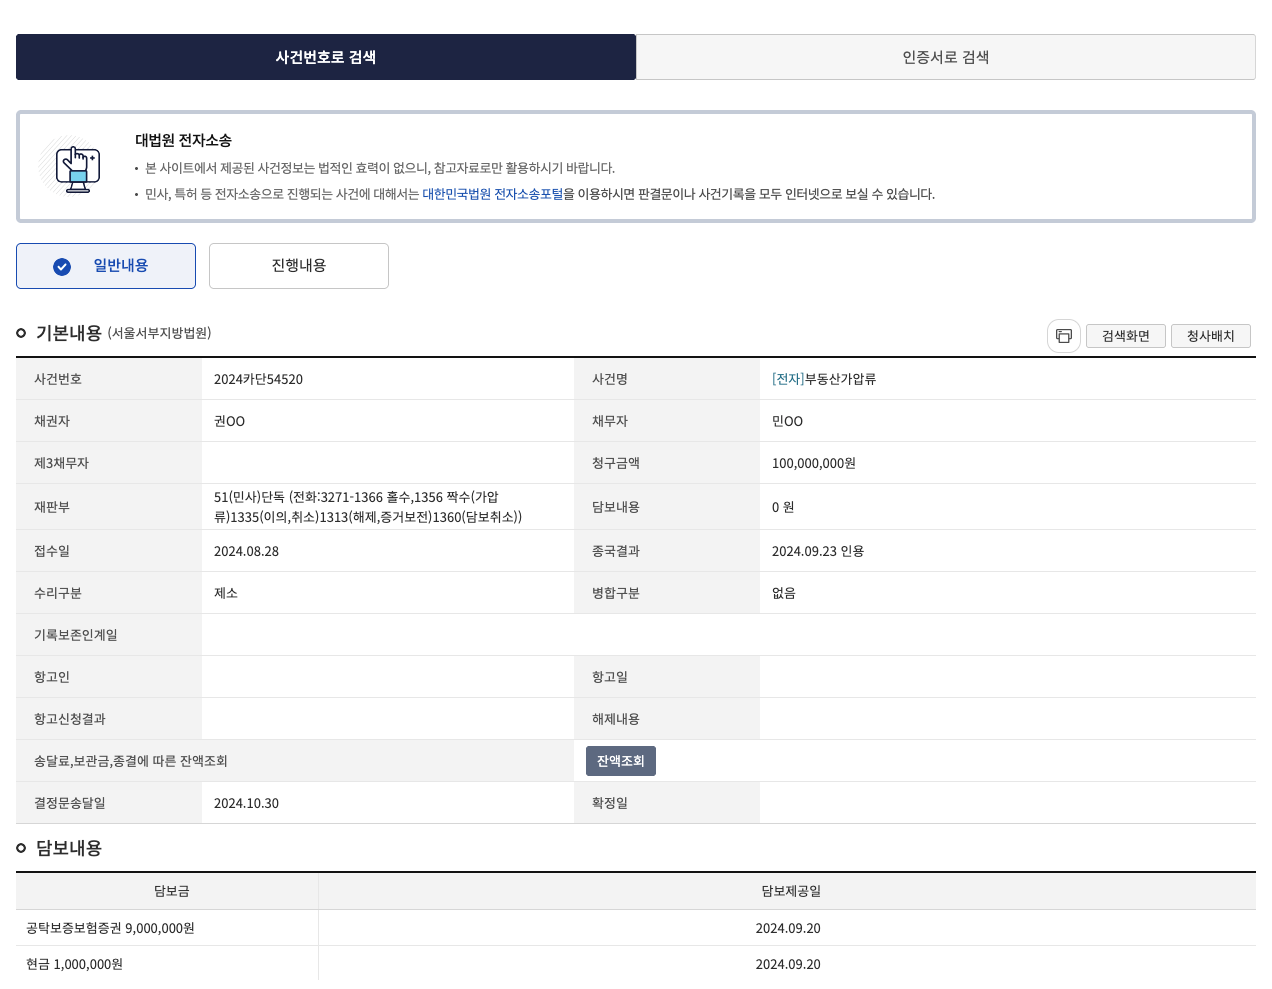Click the bullet icon before 담보내용 heading
Viewport: 1272px width, 989px height.
click(21, 848)
